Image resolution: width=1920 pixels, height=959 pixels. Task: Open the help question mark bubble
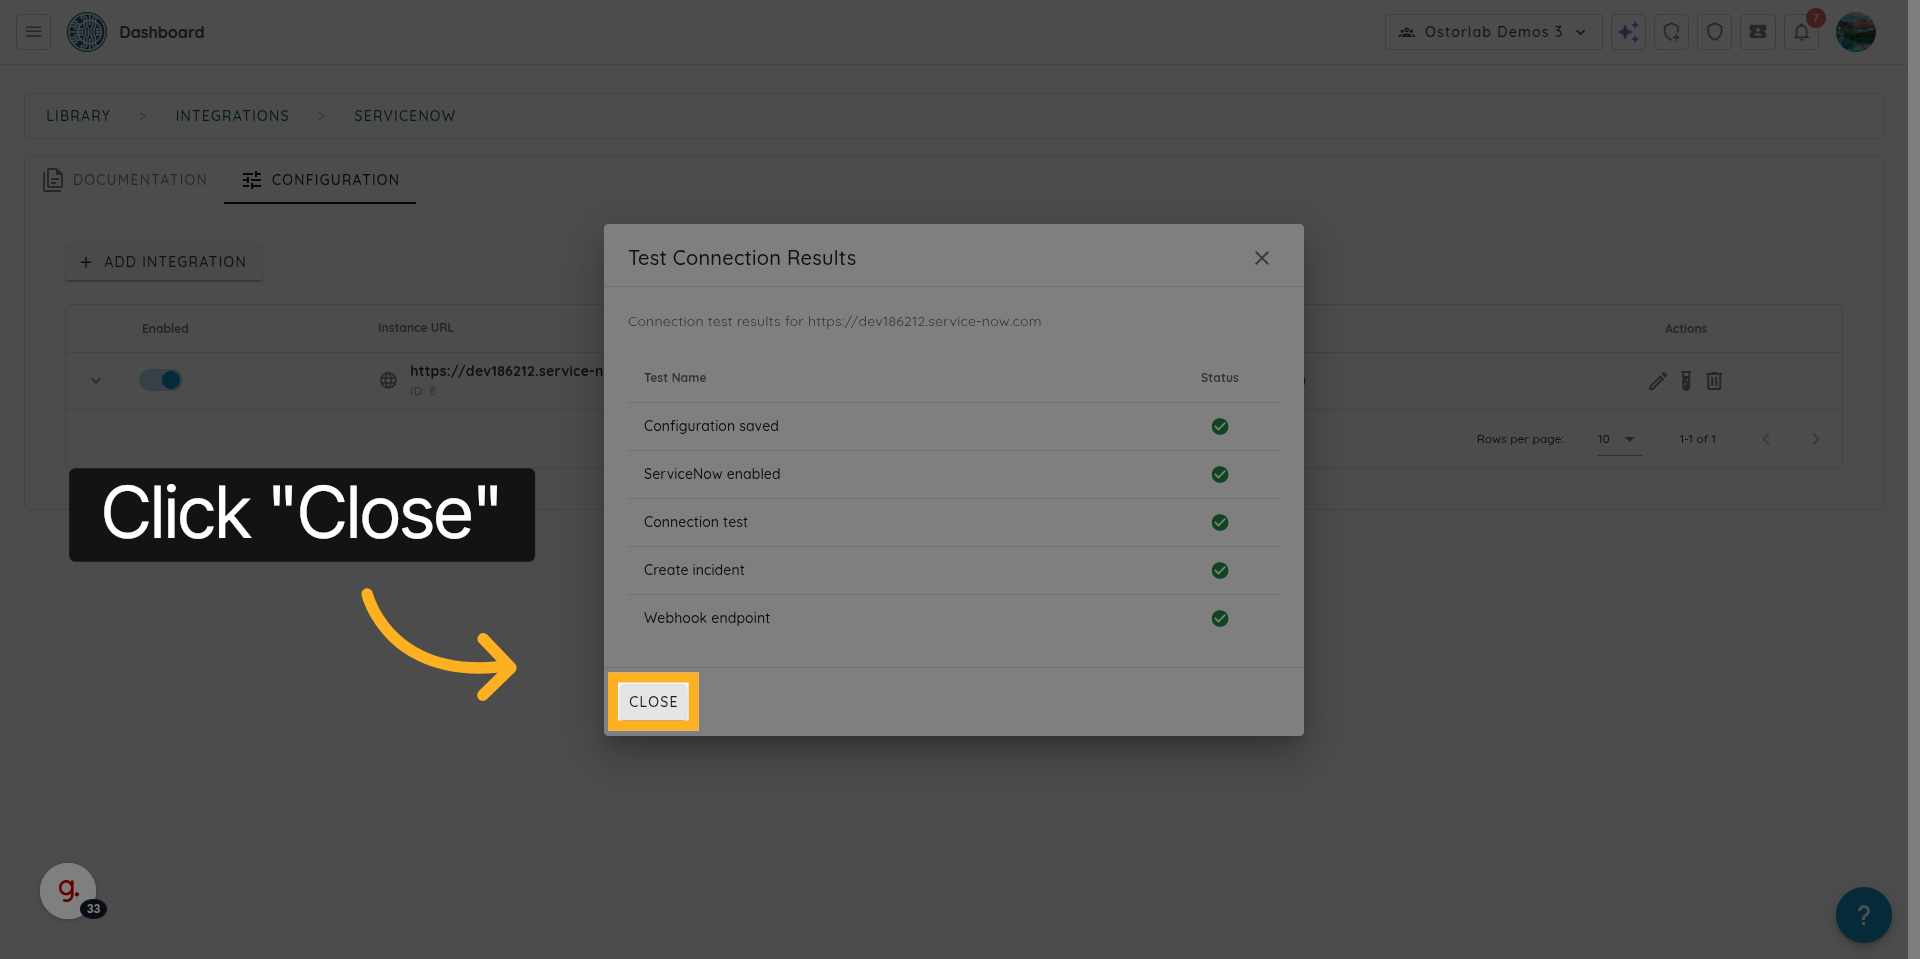[1863, 914]
